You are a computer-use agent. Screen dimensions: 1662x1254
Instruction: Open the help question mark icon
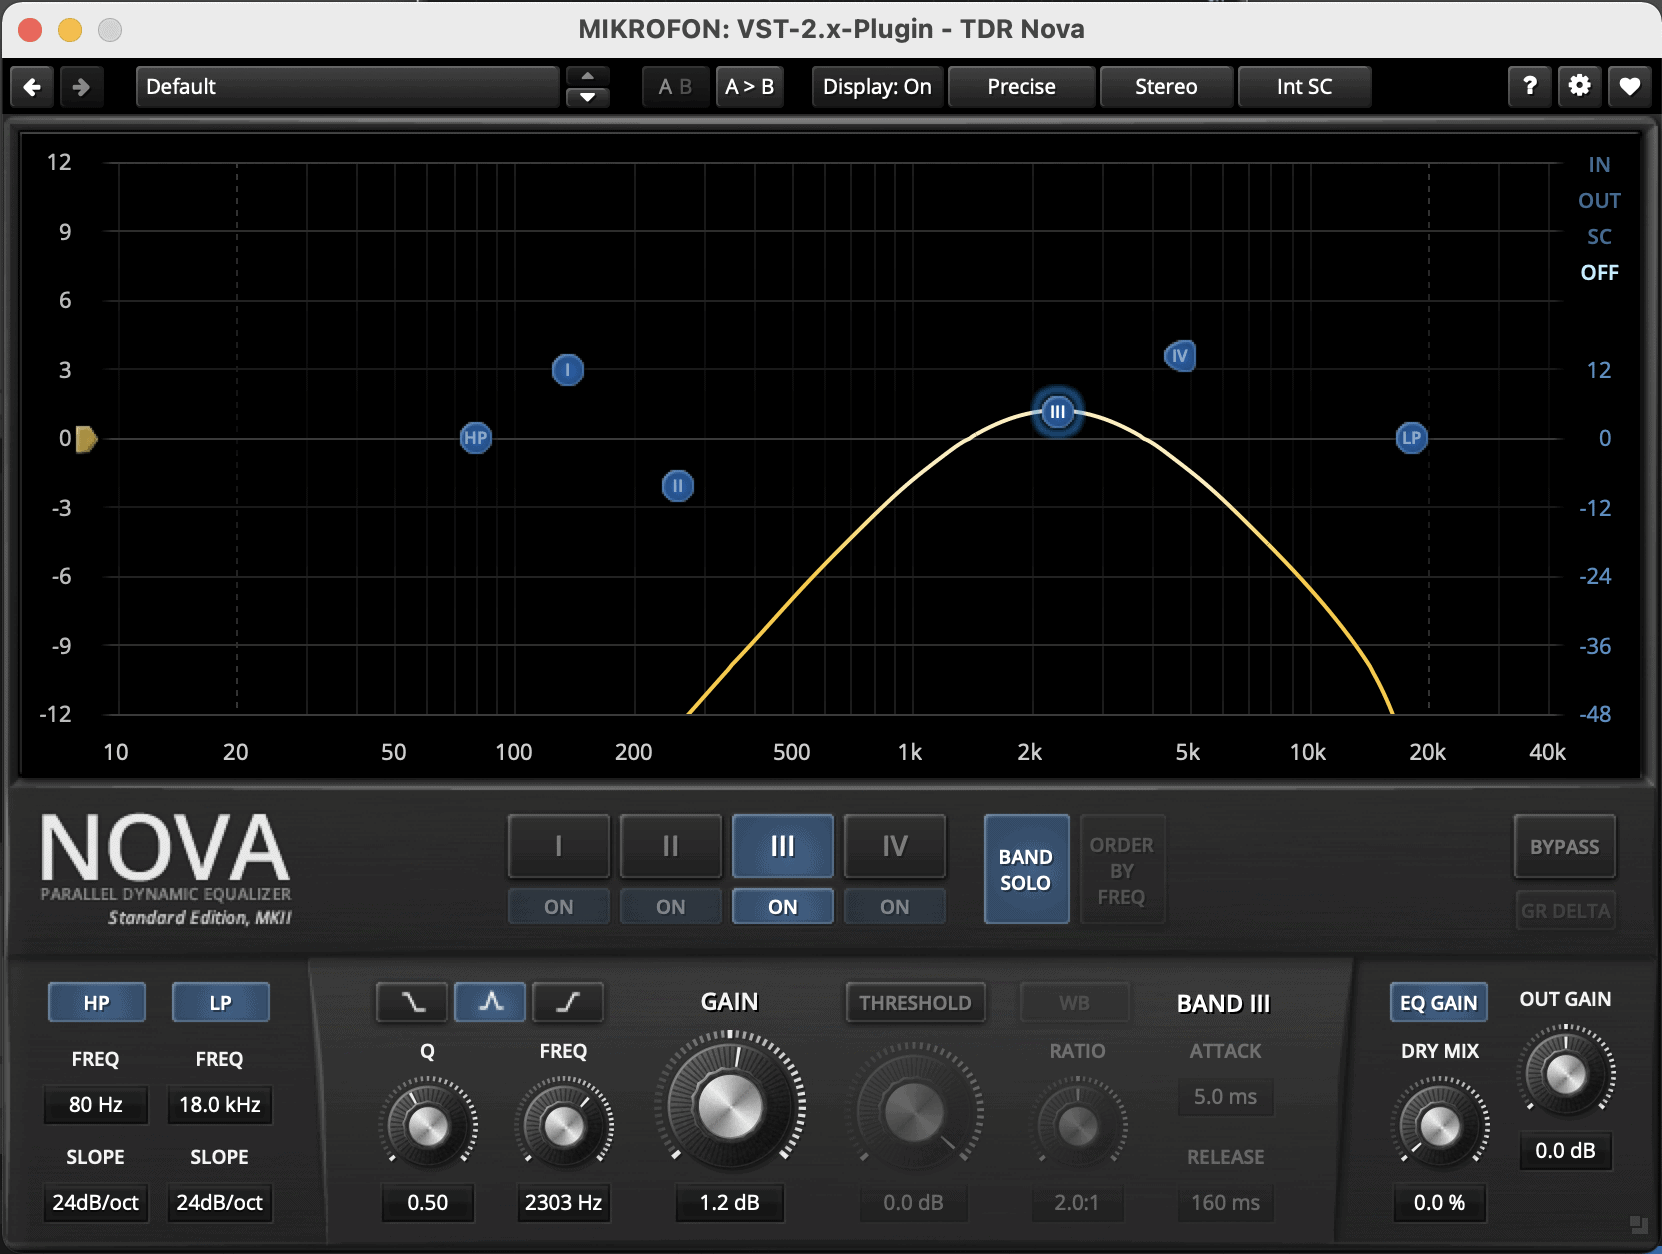1530,87
